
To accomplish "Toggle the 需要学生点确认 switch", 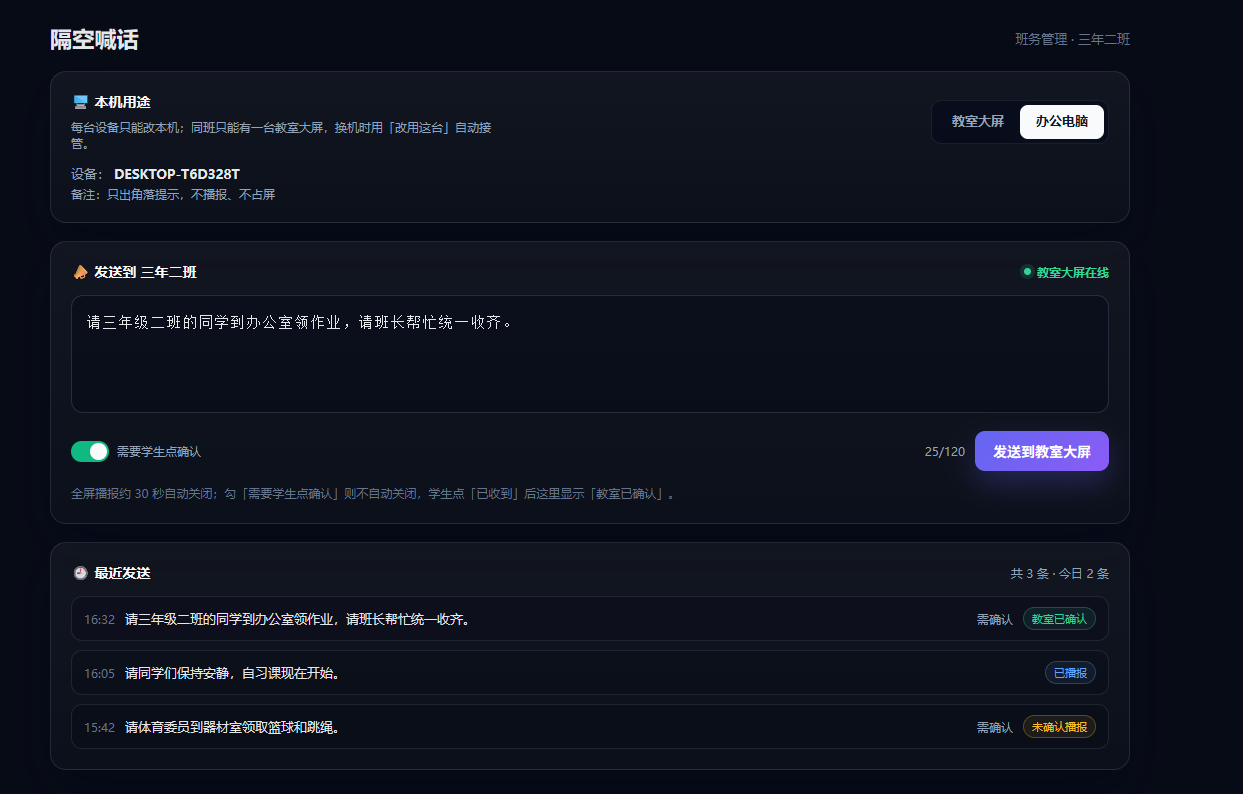I will click(90, 451).
